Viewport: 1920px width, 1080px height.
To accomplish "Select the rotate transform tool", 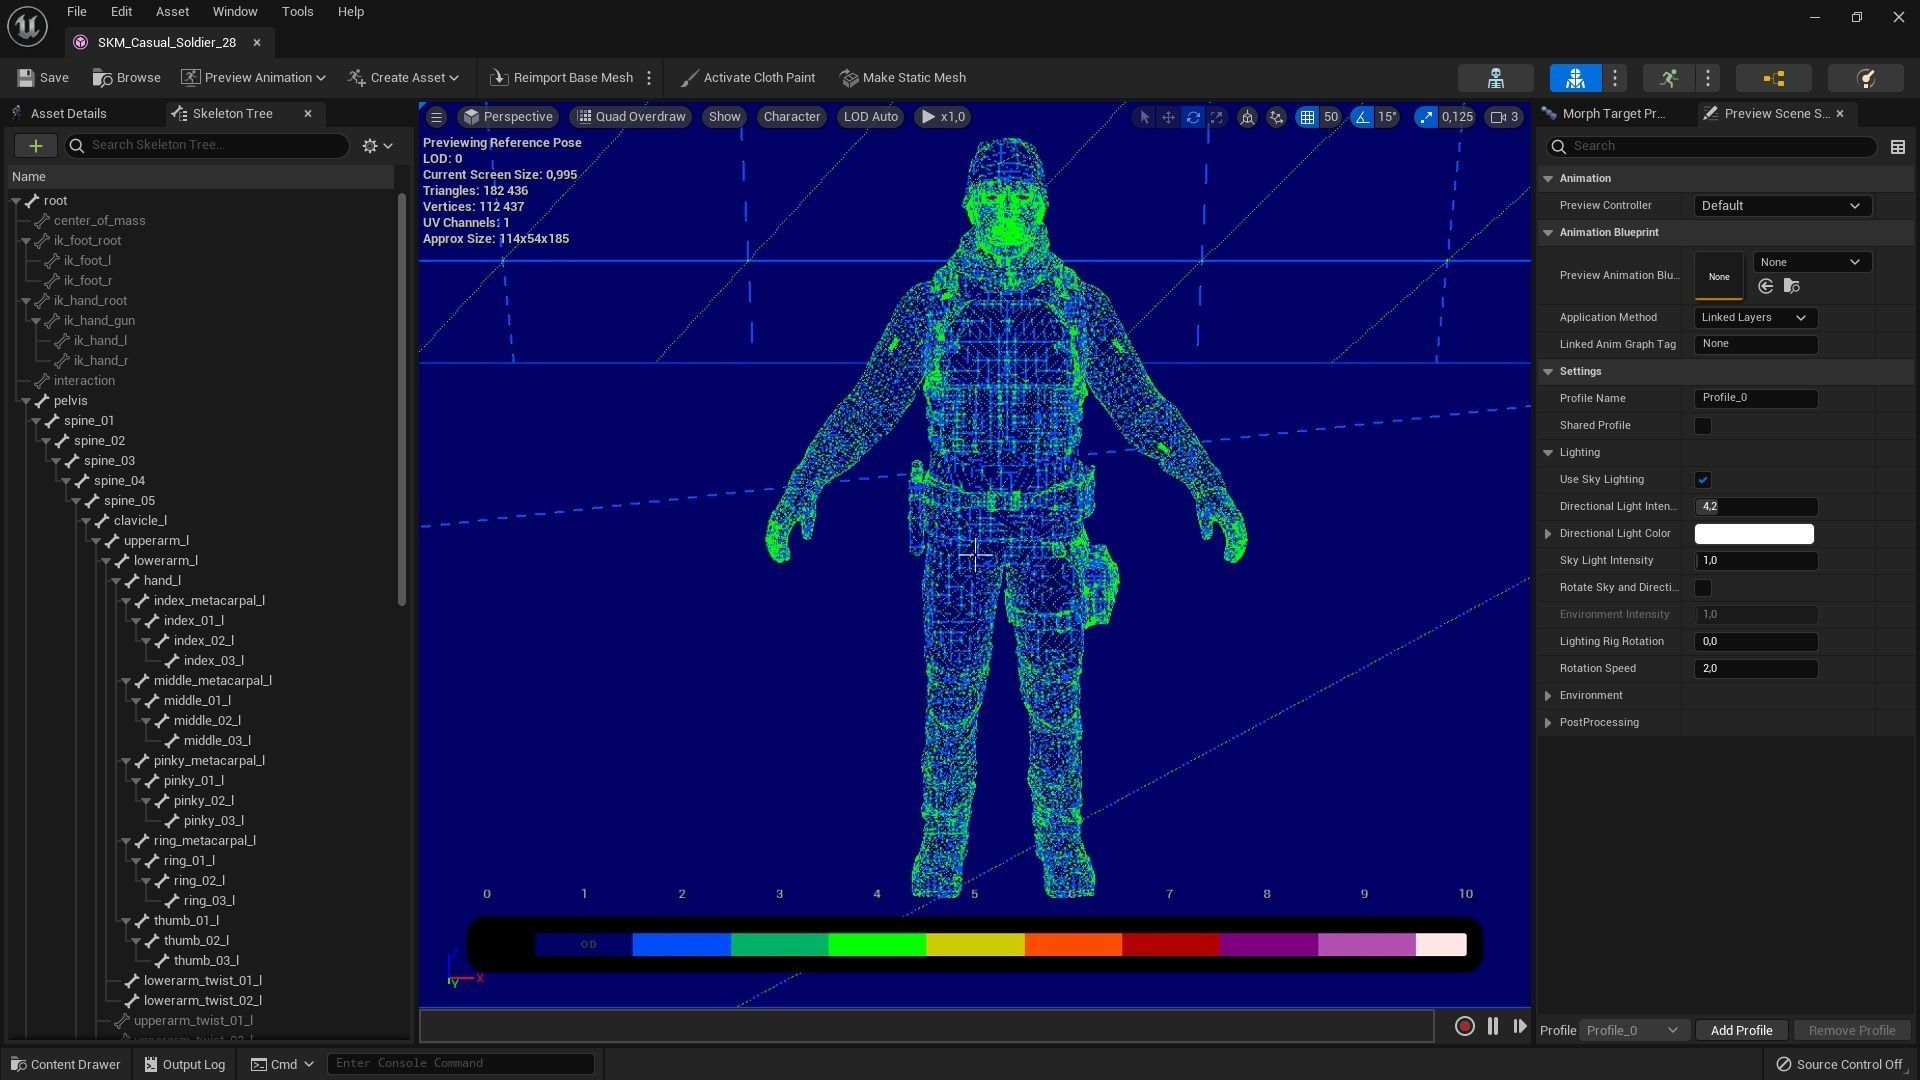I will click(x=1193, y=117).
